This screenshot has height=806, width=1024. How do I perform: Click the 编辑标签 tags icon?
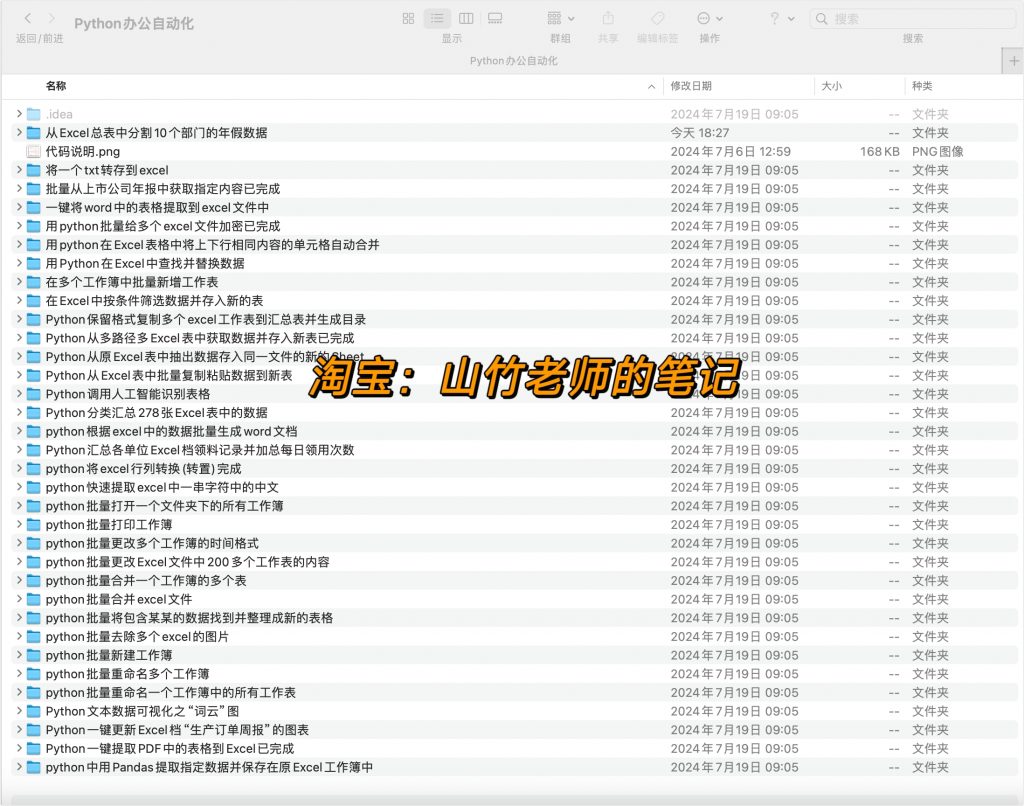pos(656,18)
